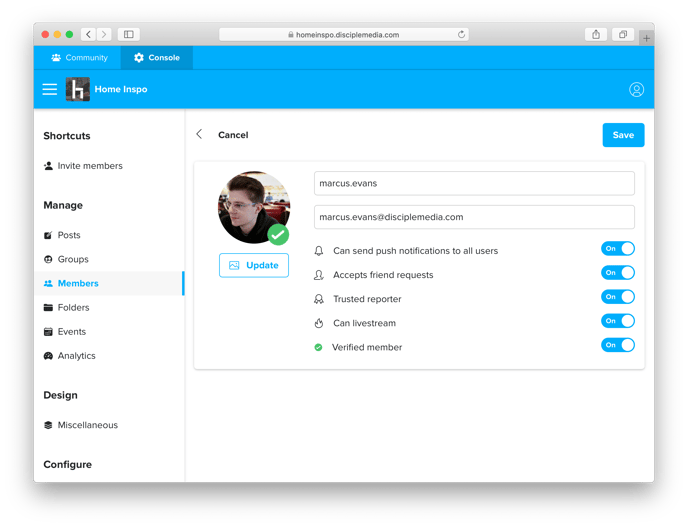Switch to the Community tab

pos(78,57)
